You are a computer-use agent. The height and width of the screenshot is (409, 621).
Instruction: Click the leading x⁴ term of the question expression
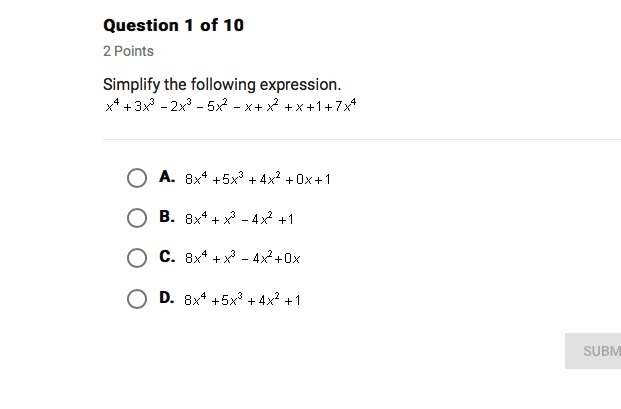coord(112,105)
